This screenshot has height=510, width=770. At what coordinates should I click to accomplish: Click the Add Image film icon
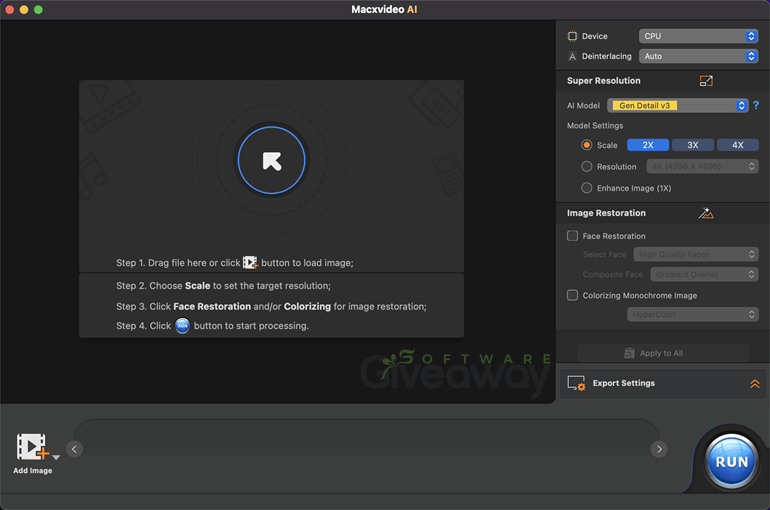pos(32,446)
